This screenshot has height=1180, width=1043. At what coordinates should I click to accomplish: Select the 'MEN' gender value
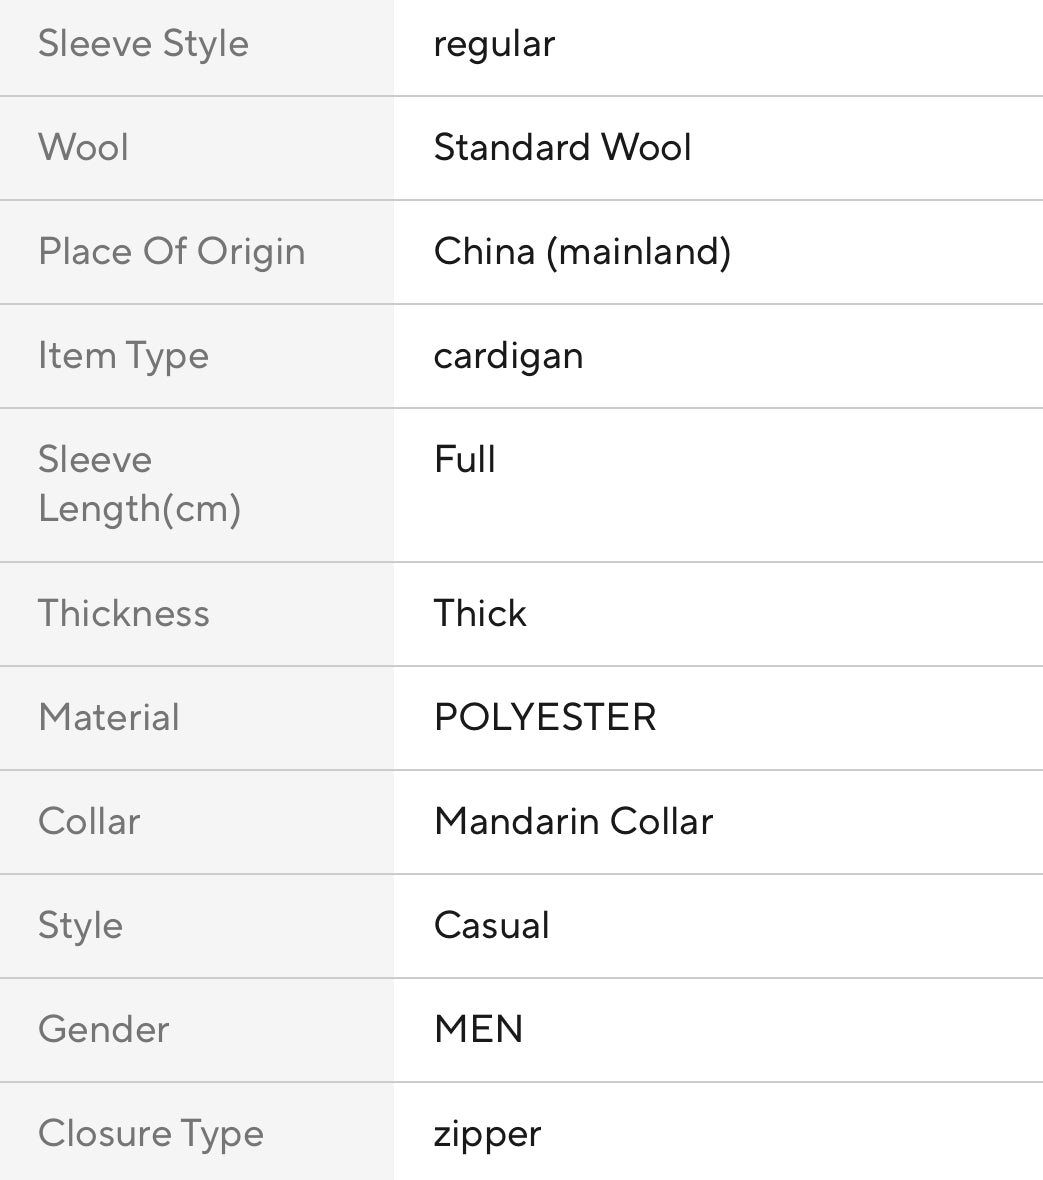(x=478, y=1030)
